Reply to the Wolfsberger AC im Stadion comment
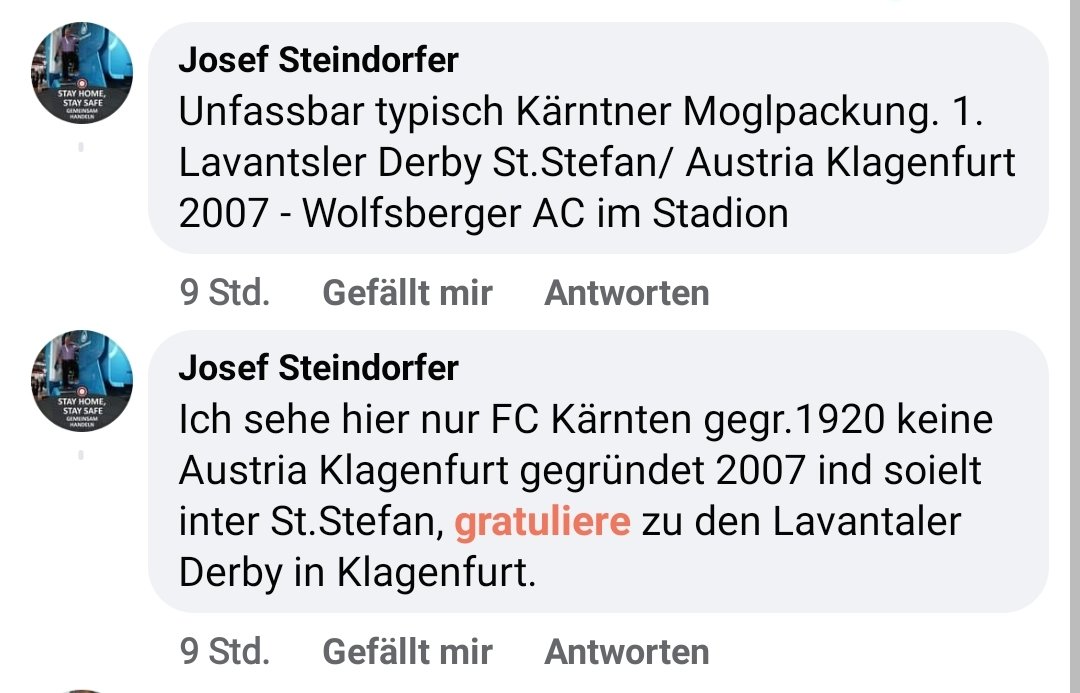The height and width of the screenshot is (693, 1080). [x=627, y=293]
